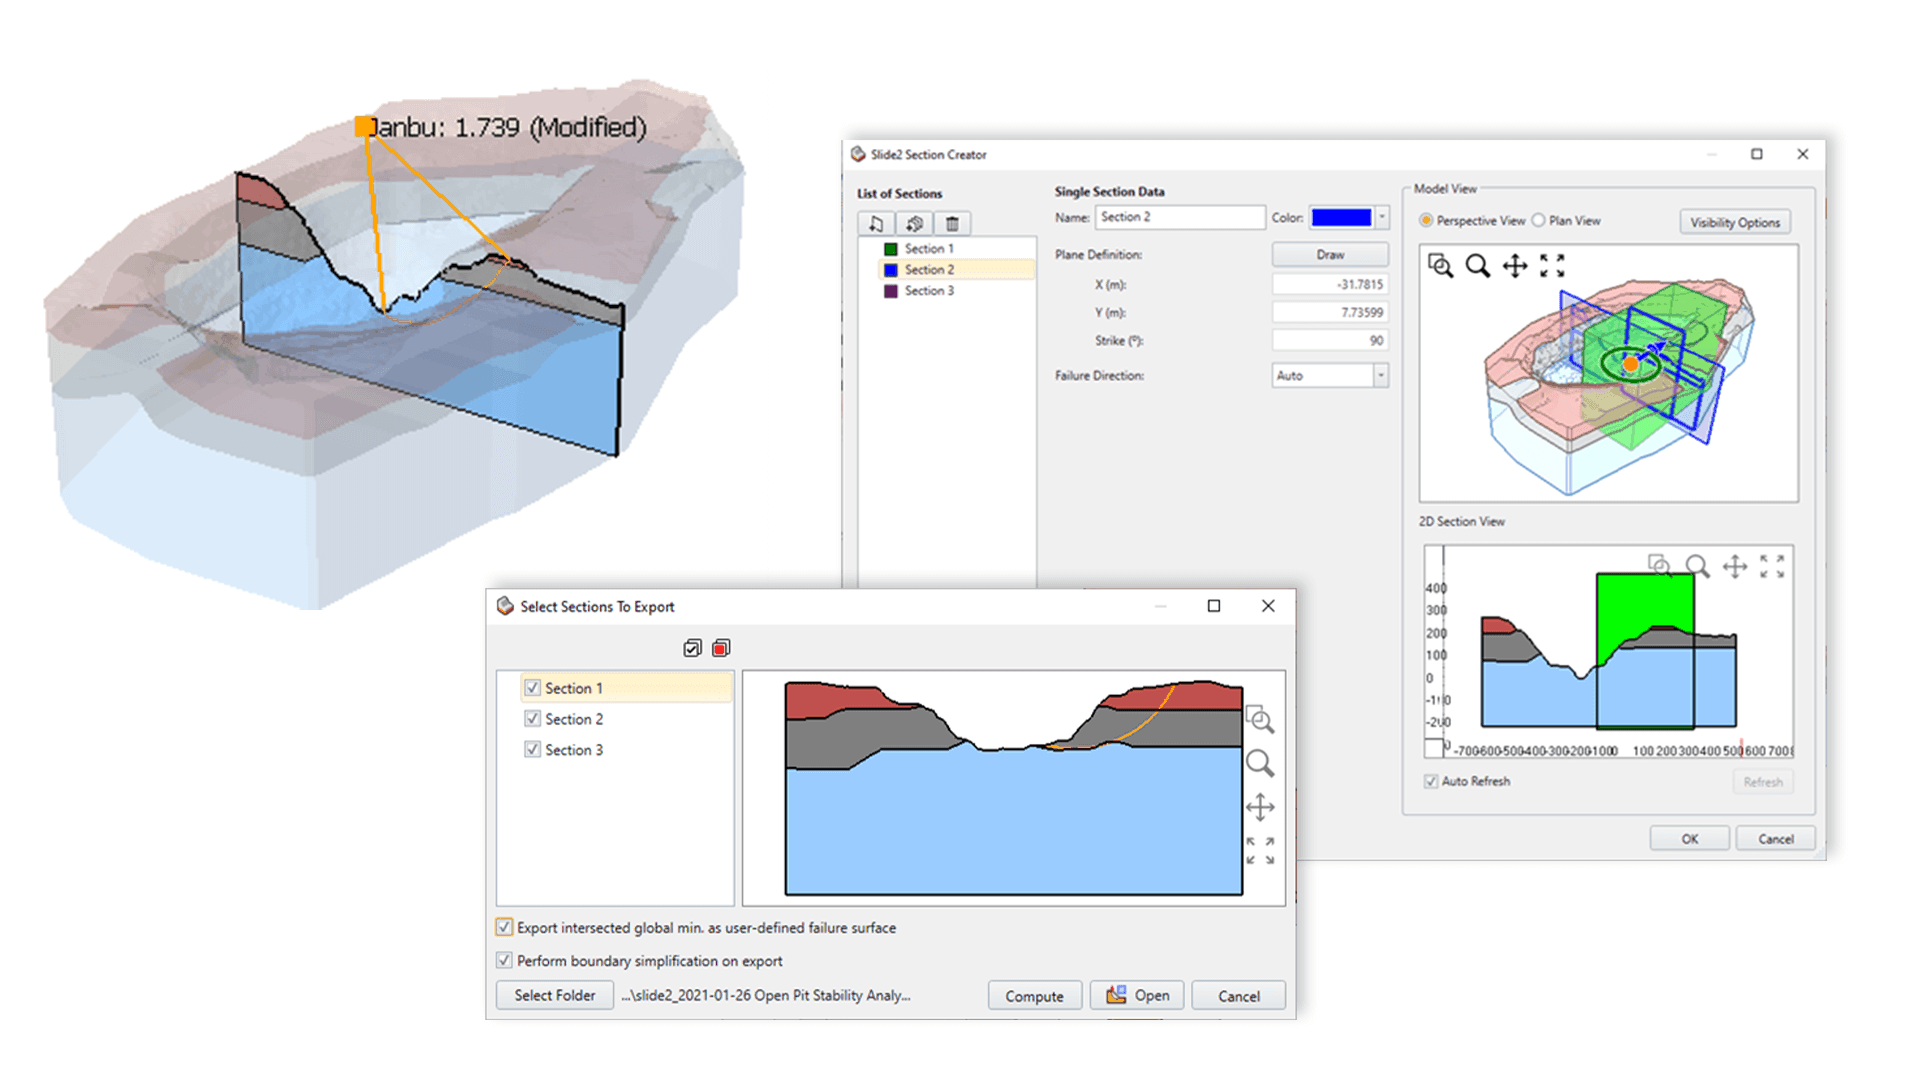Zoom to fit in 2D Section View
Screen dimensions: 1920x1080
click(1772, 567)
